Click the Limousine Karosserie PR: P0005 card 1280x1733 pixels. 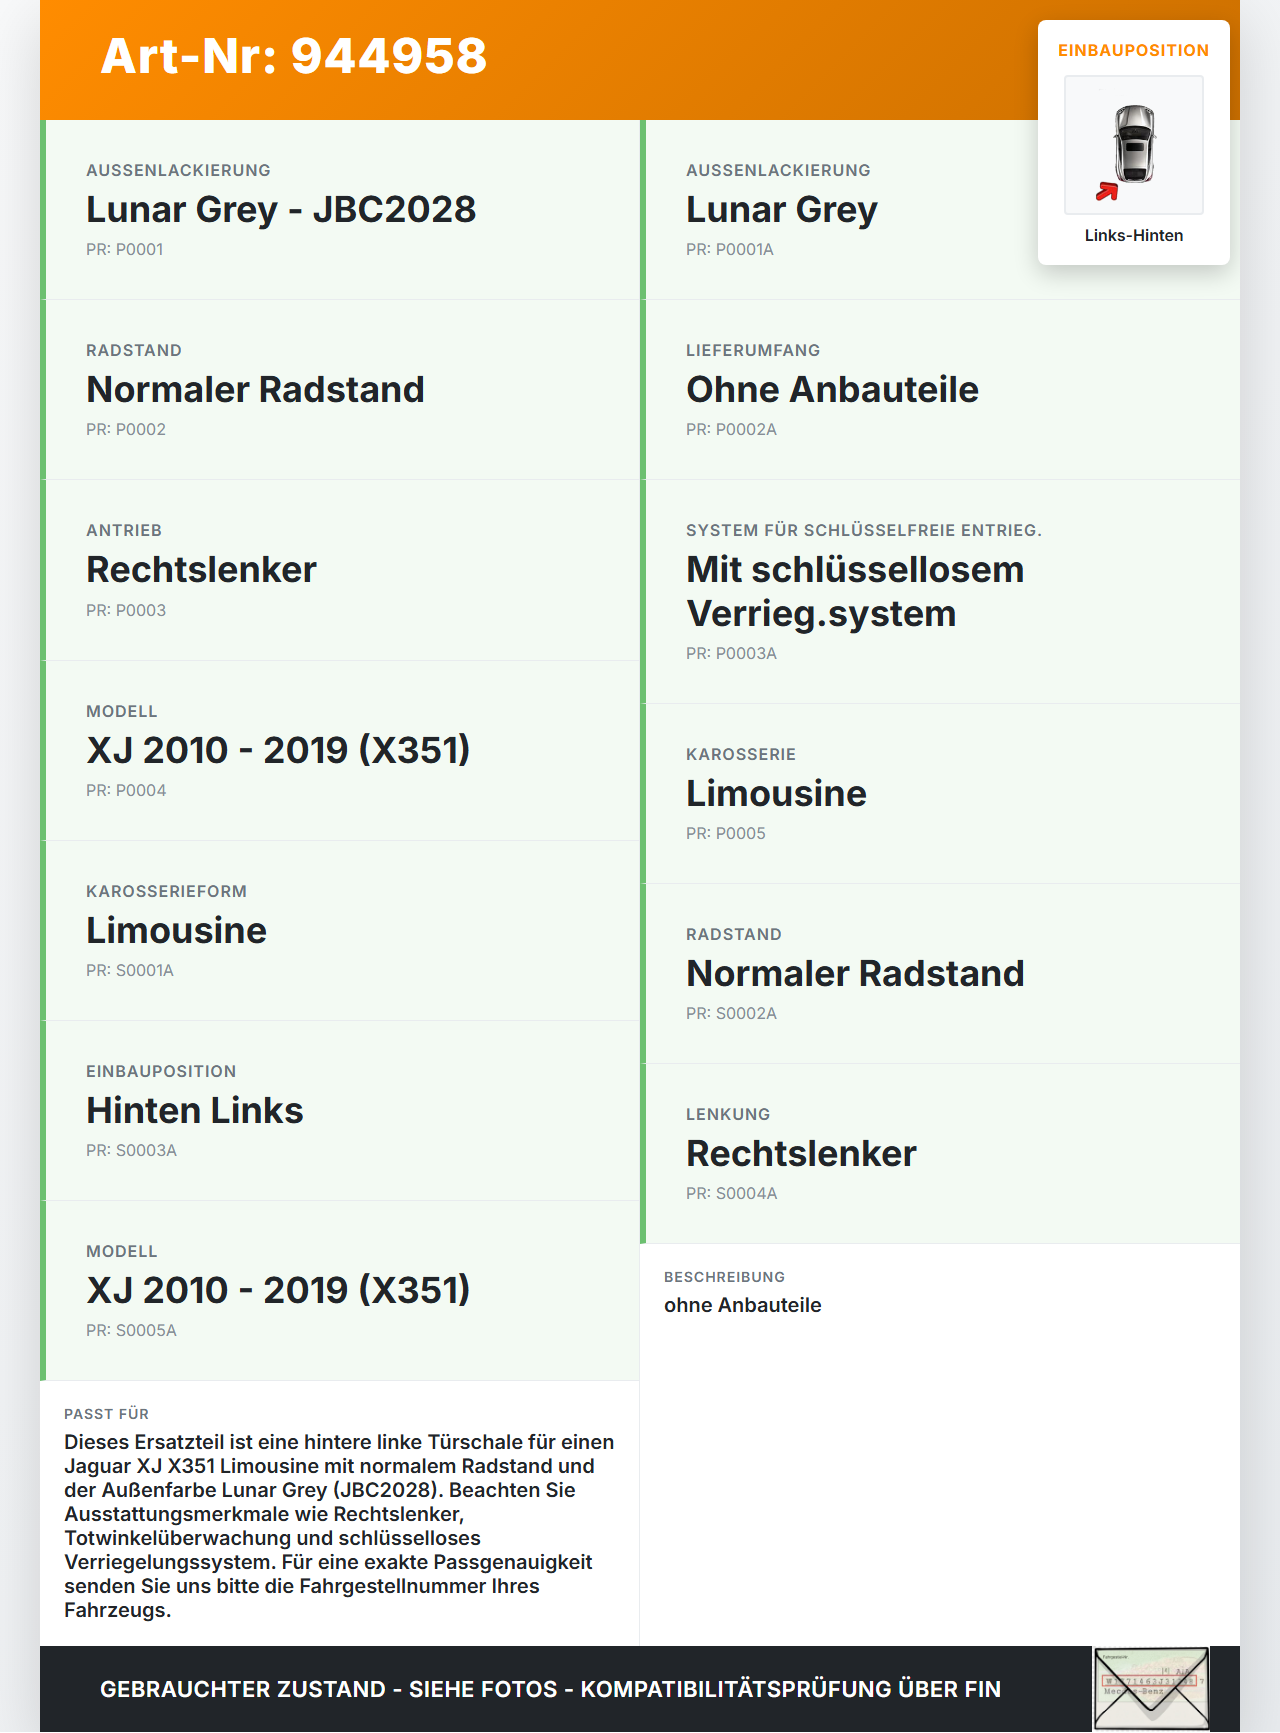click(x=940, y=794)
